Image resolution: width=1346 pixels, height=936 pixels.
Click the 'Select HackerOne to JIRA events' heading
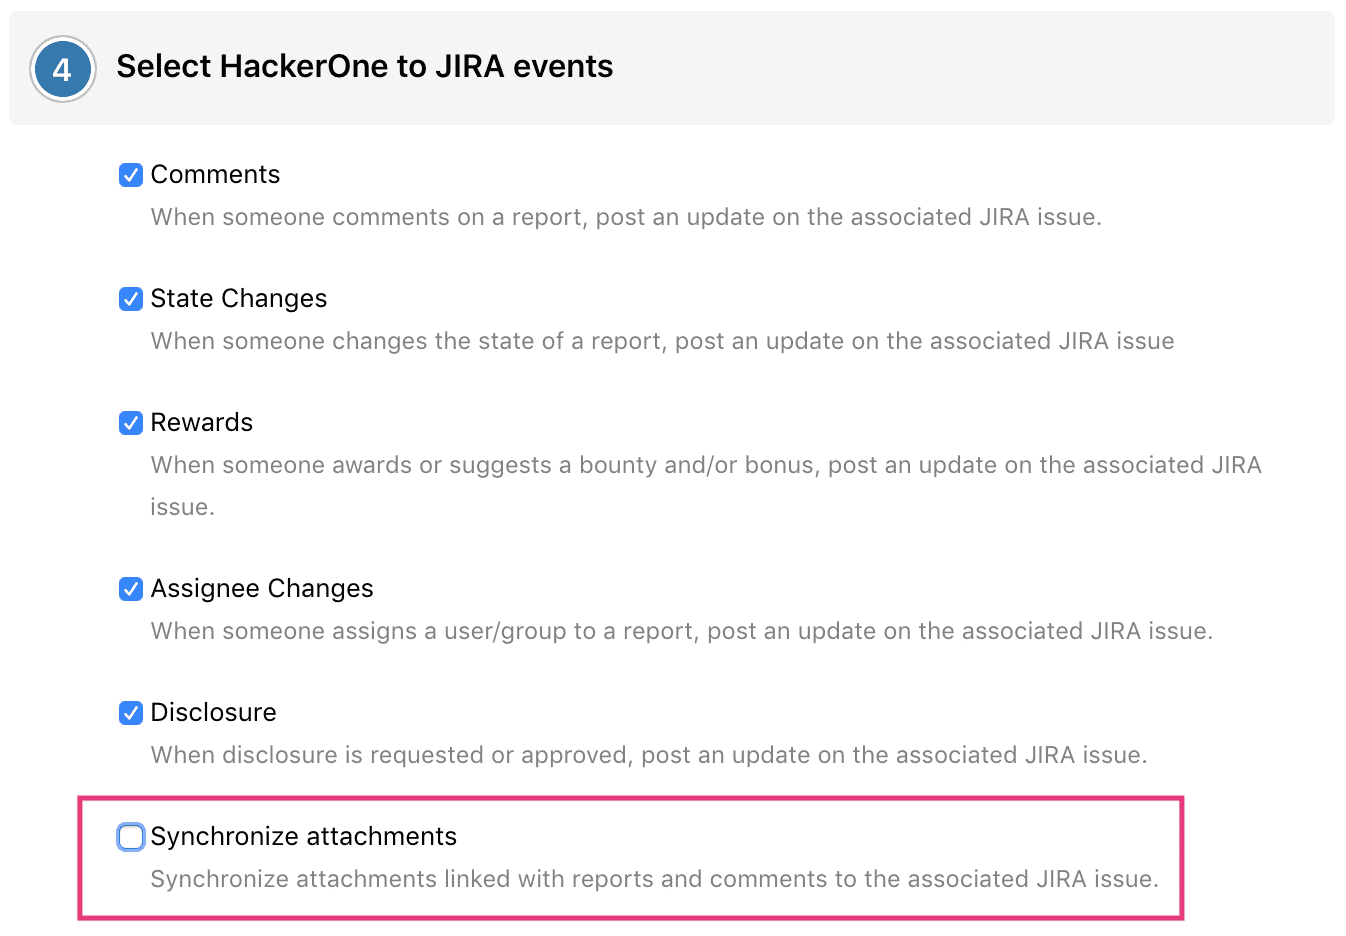[364, 66]
